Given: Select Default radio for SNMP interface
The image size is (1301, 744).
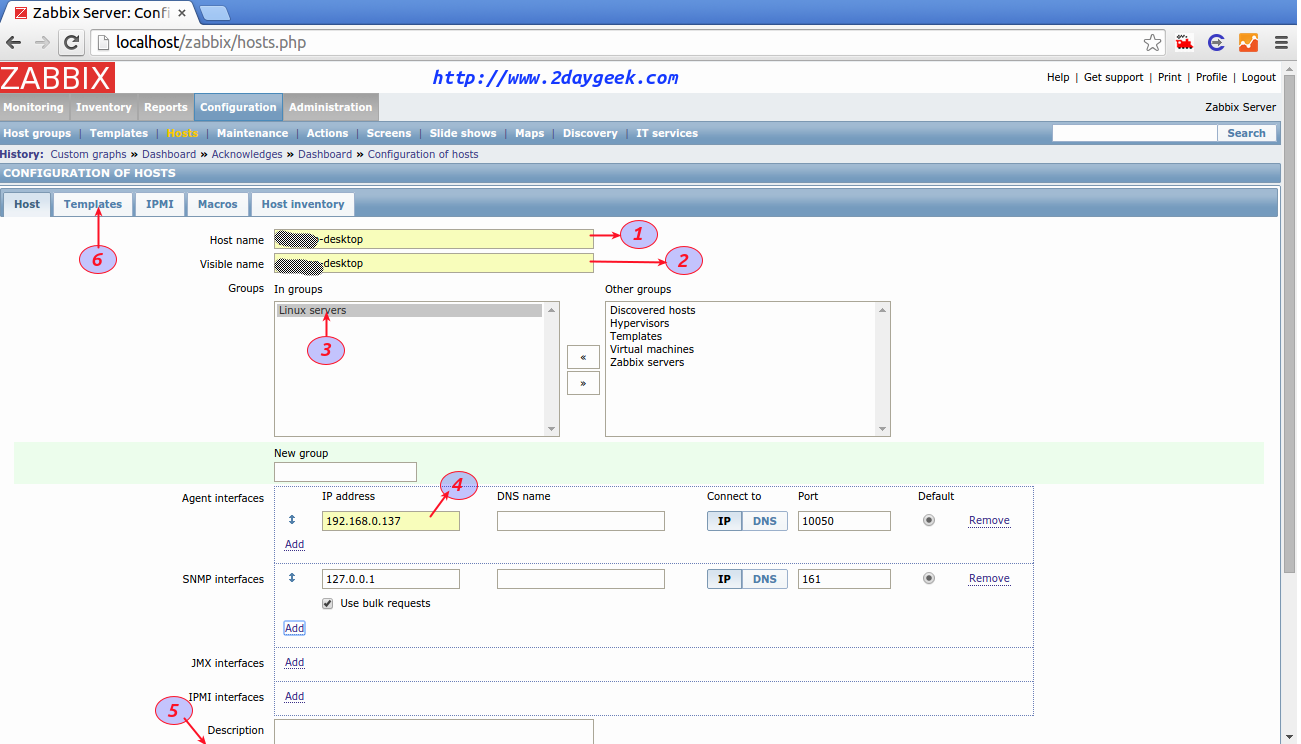Looking at the screenshot, I should pyautogui.click(x=929, y=578).
